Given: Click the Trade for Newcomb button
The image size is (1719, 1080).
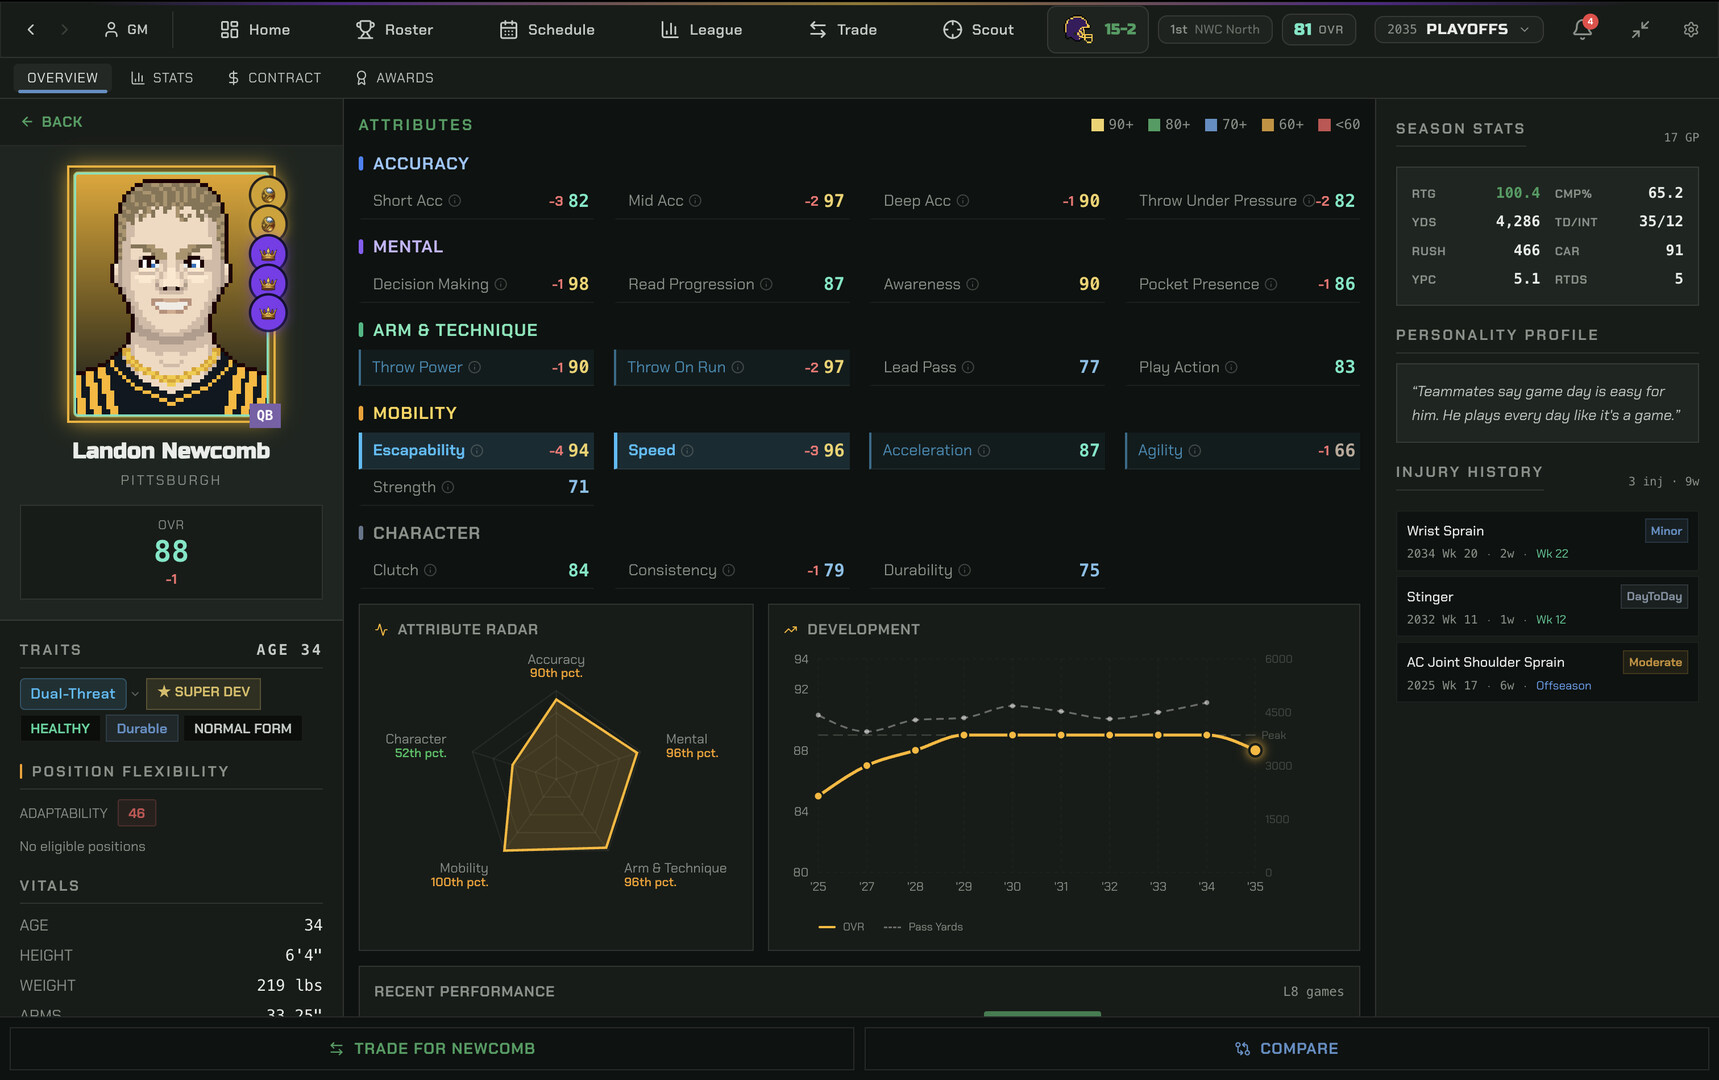Looking at the screenshot, I should (432, 1049).
